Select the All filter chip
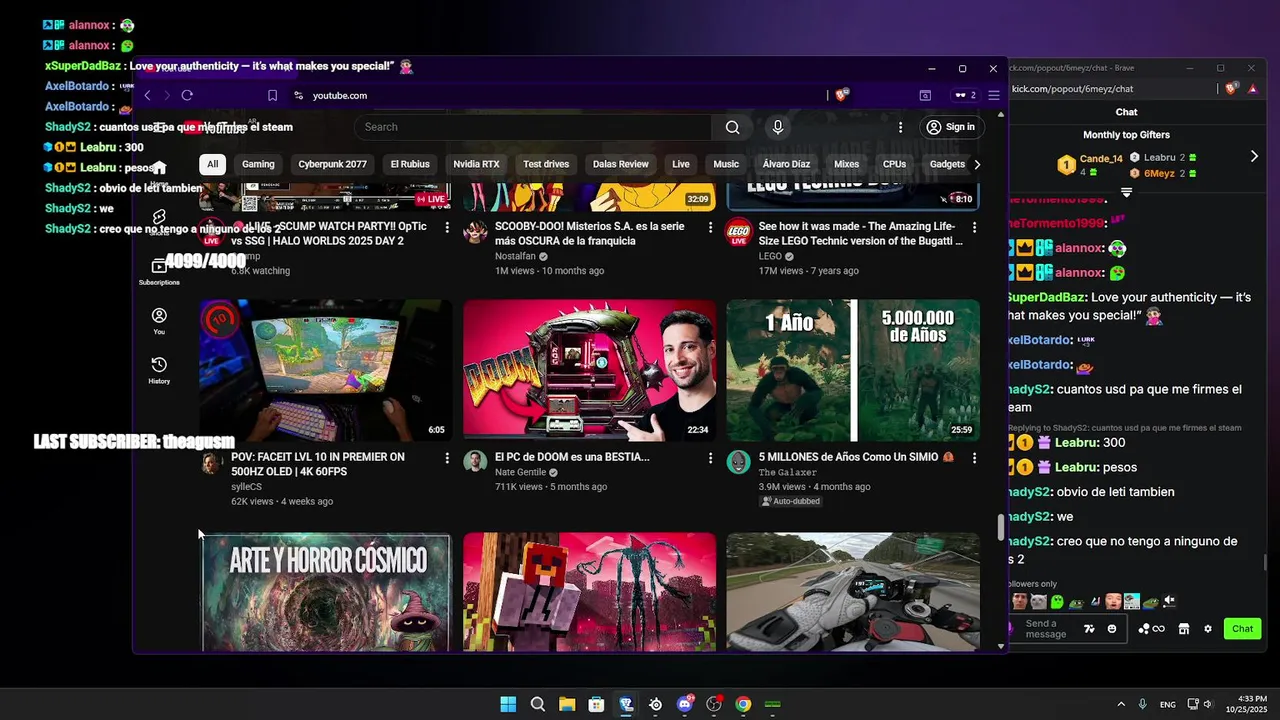The width and height of the screenshot is (1280, 720). [213, 164]
